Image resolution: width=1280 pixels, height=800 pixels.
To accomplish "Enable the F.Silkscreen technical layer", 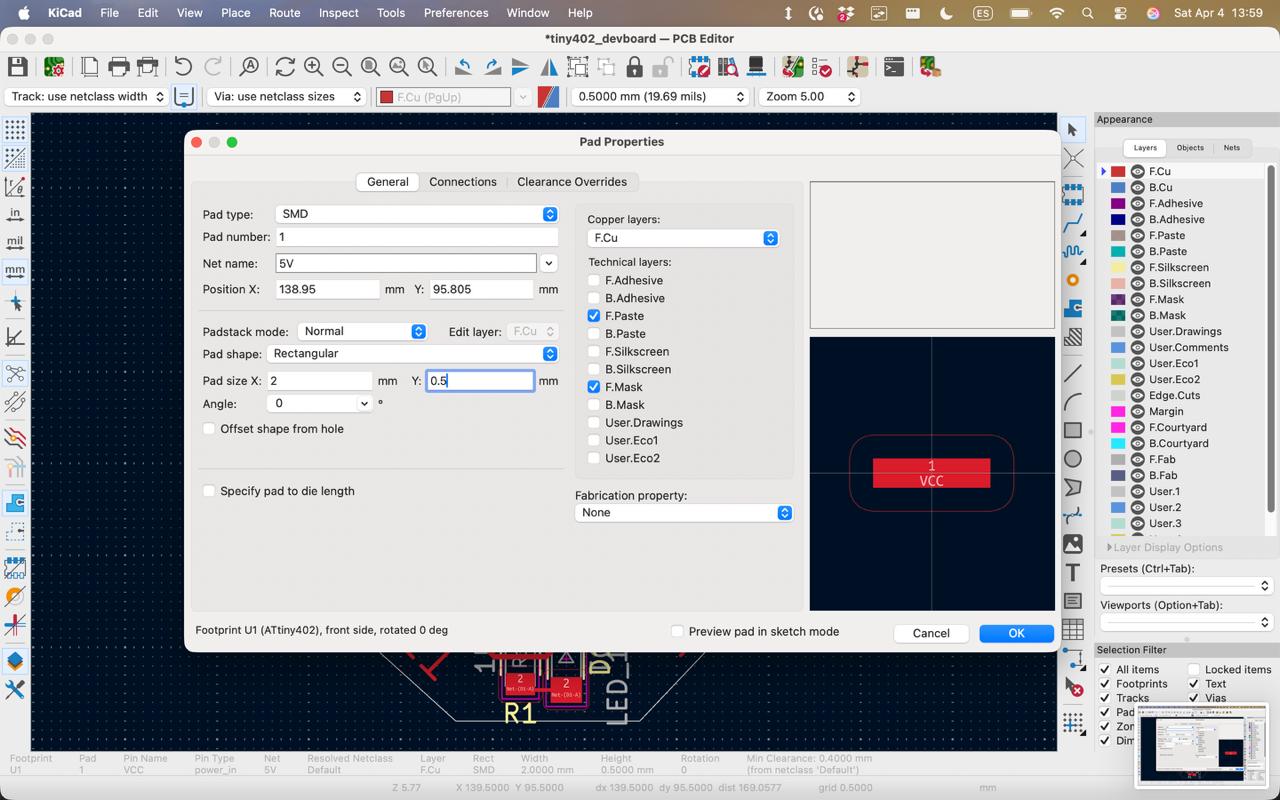I will pos(593,351).
